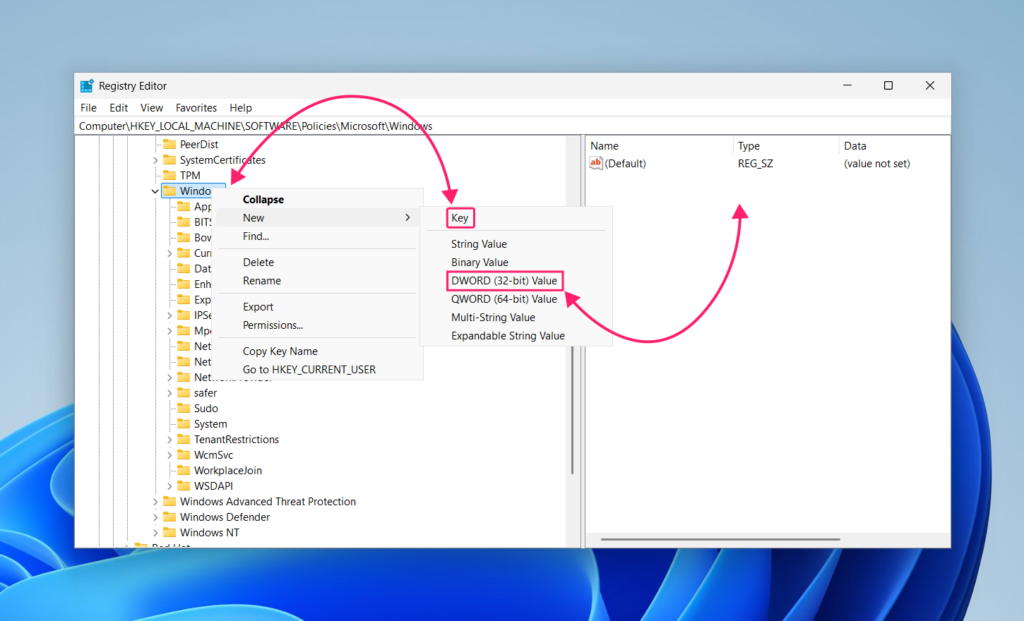
Task: Select the WorkplaceJoin tree entry
Action: click(227, 470)
